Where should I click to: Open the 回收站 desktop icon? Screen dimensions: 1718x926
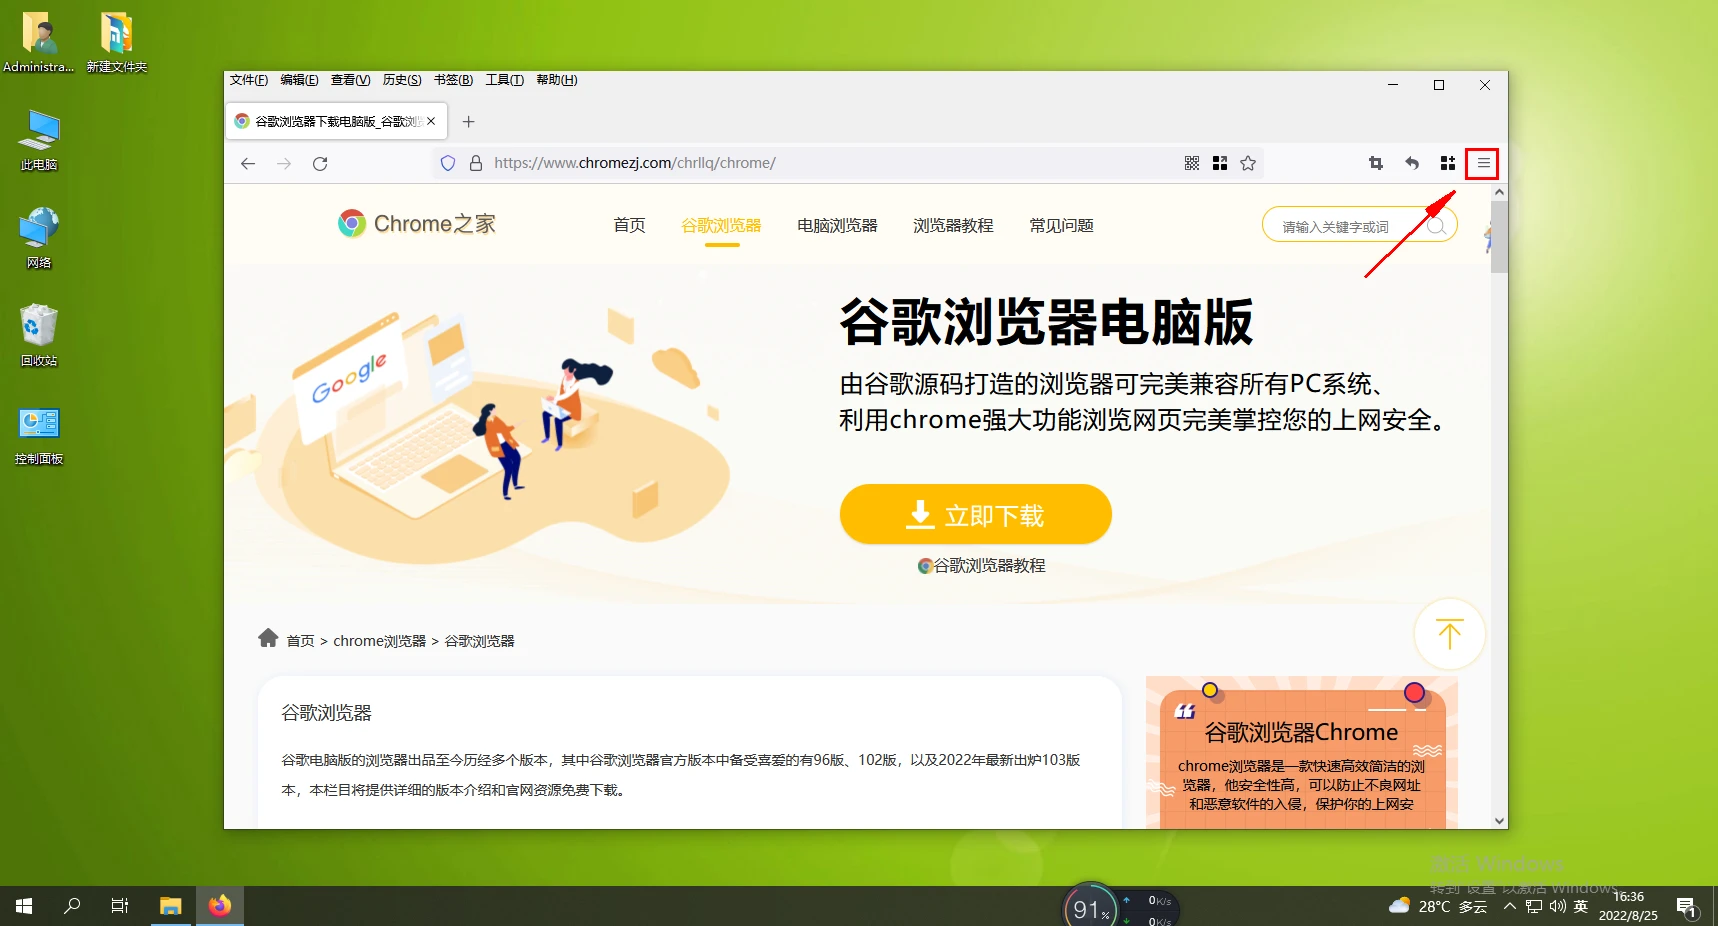coord(39,336)
